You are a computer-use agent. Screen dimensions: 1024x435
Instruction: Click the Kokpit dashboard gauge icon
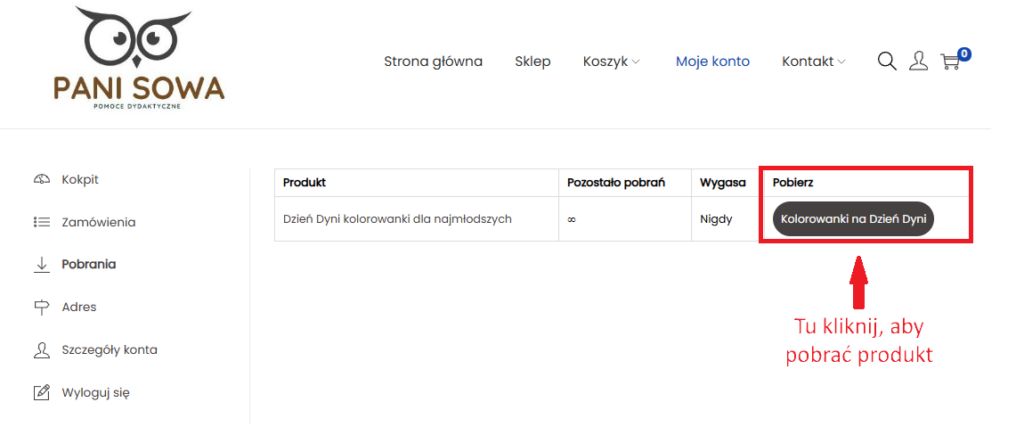[x=42, y=180]
